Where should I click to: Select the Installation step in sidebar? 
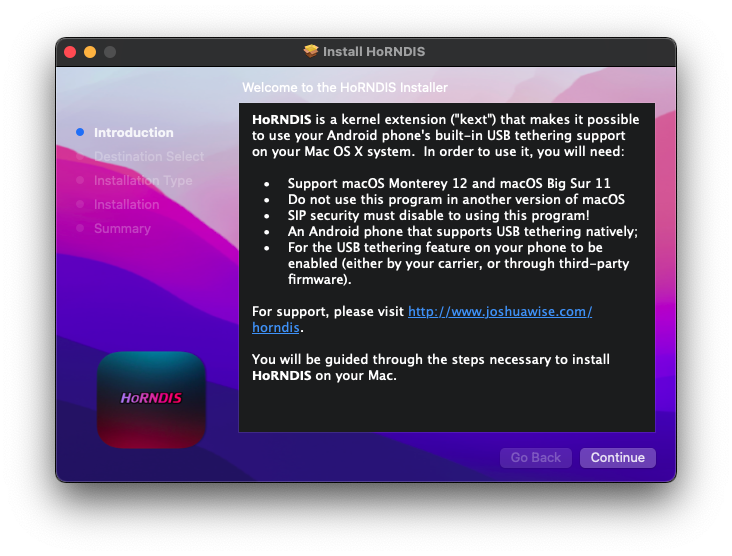pos(127,204)
